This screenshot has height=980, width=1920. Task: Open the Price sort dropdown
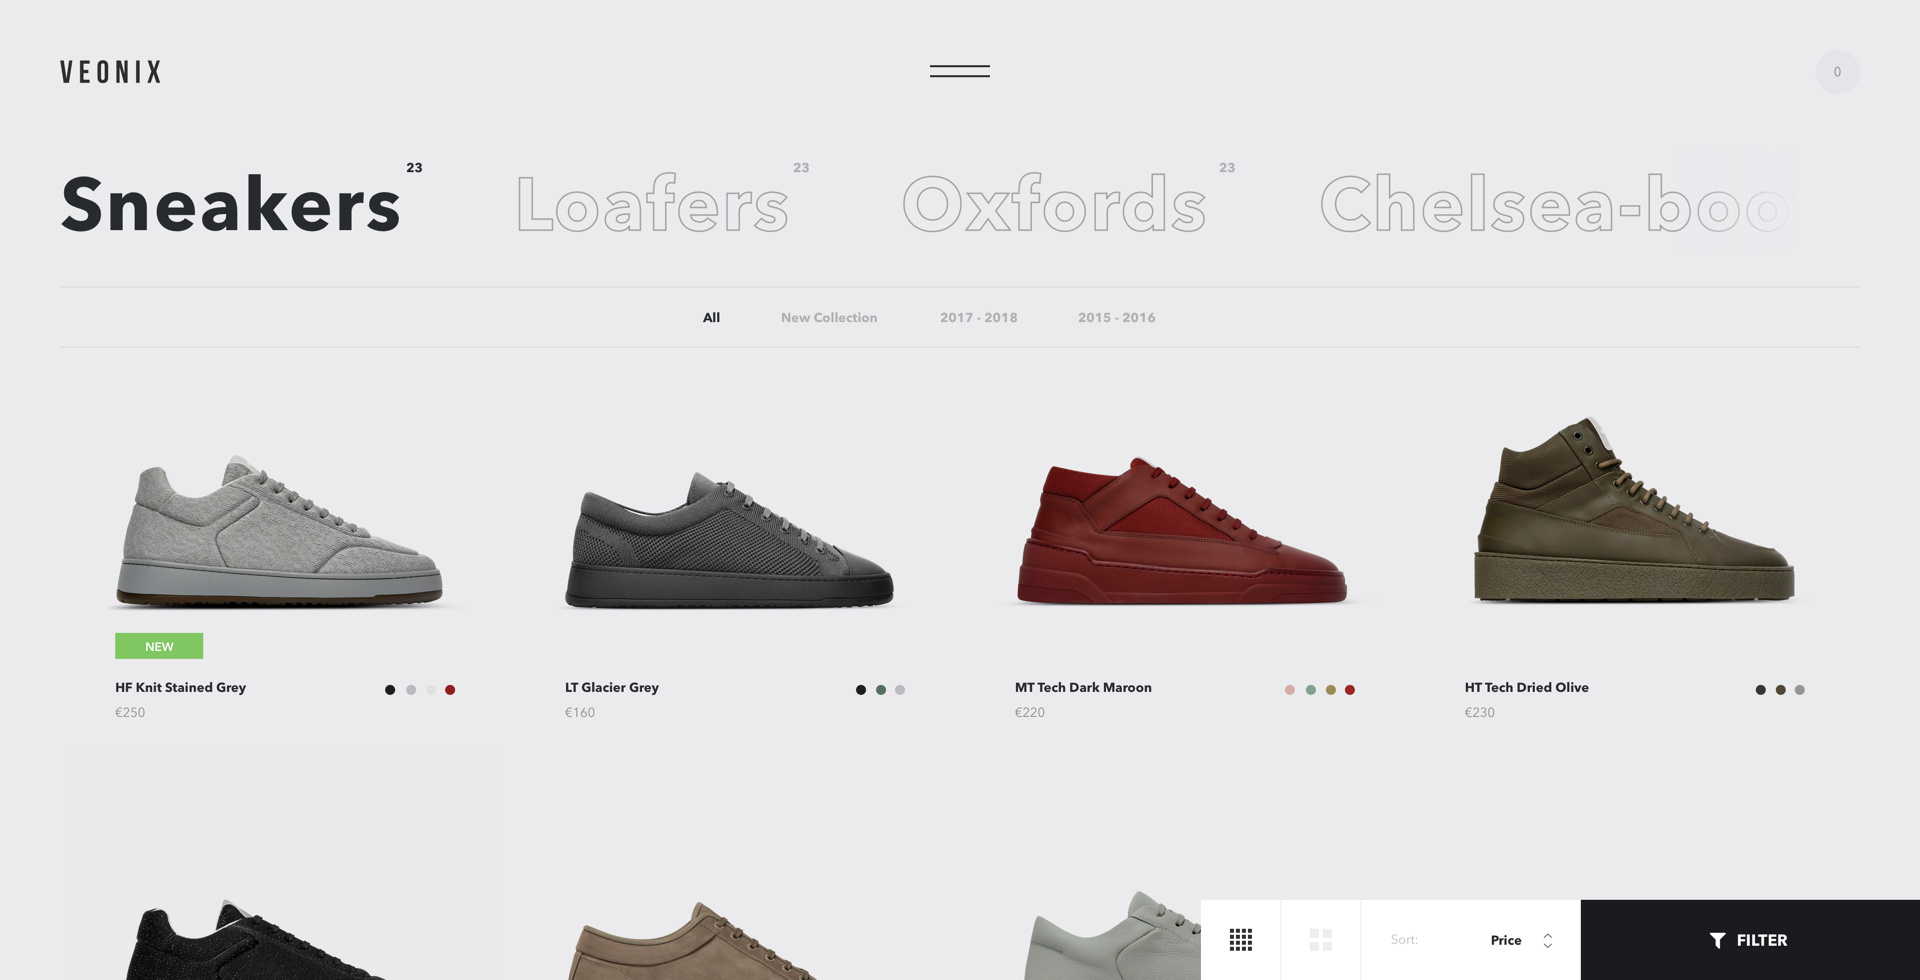[1506, 940]
